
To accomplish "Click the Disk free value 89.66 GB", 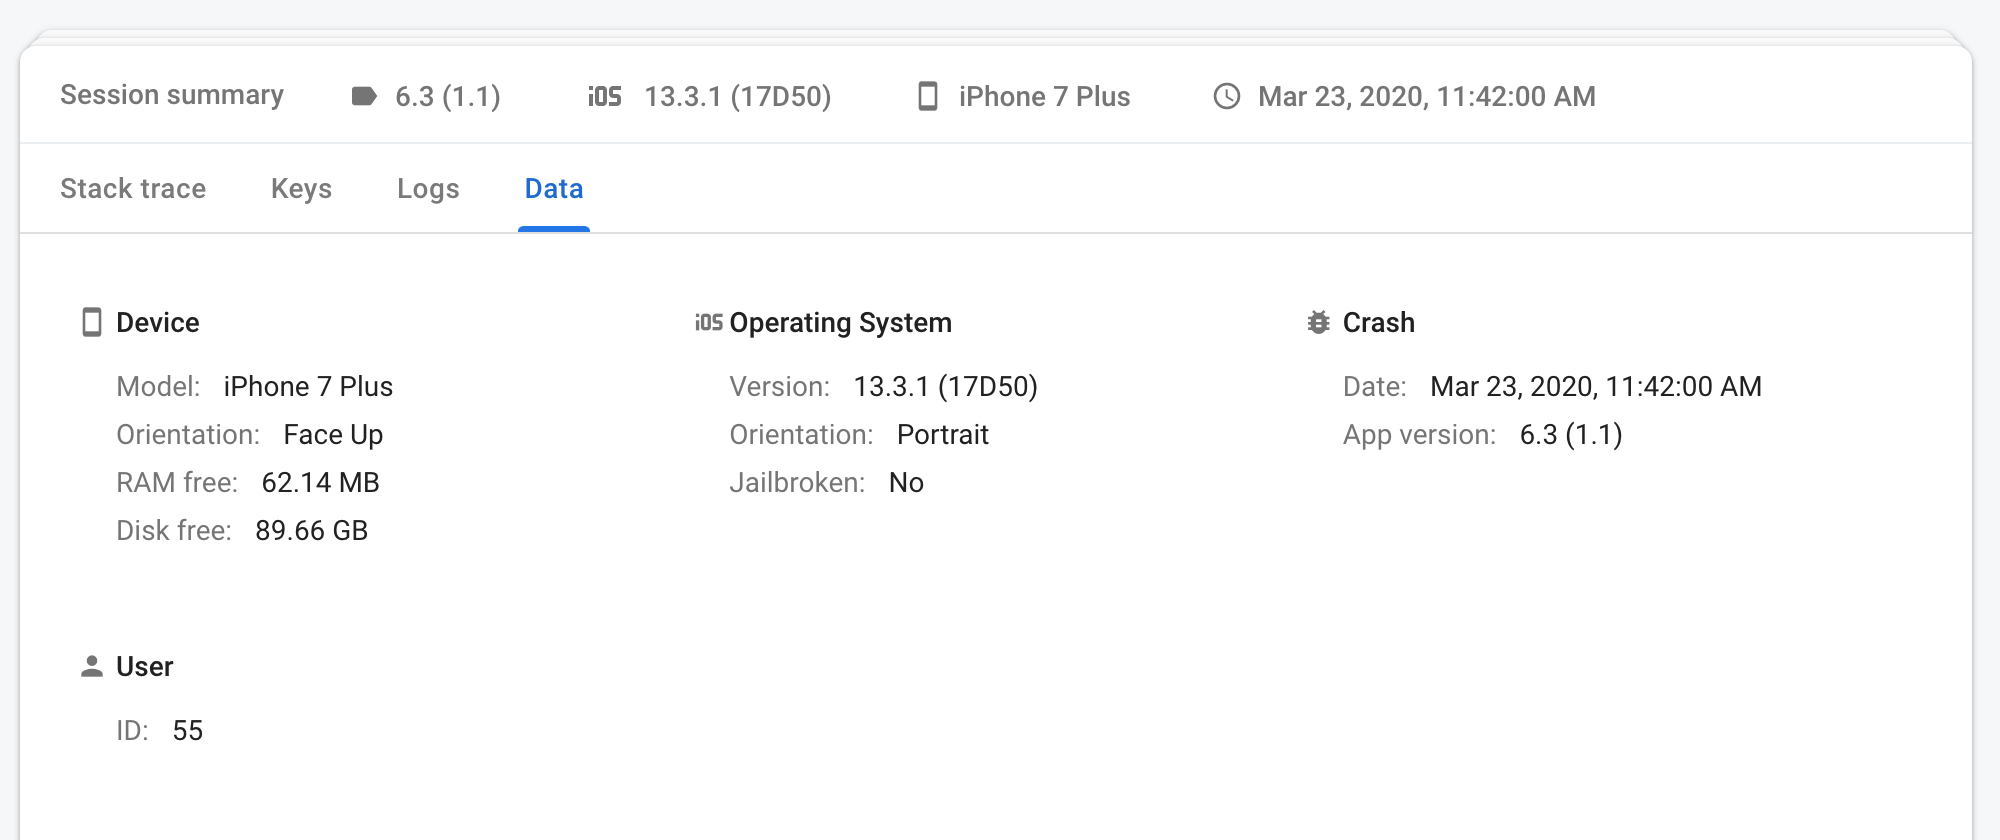I will pos(311,530).
